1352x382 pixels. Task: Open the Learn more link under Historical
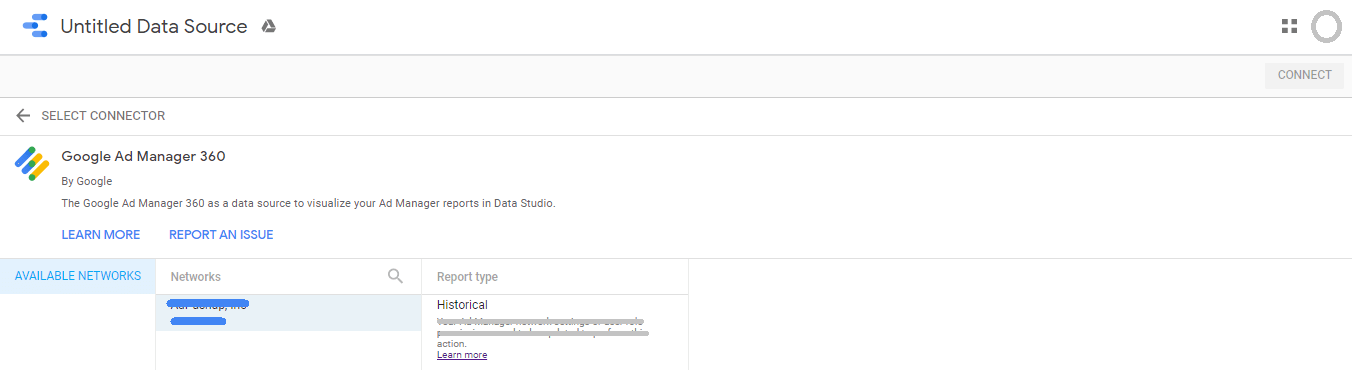pyautogui.click(x=462, y=355)
